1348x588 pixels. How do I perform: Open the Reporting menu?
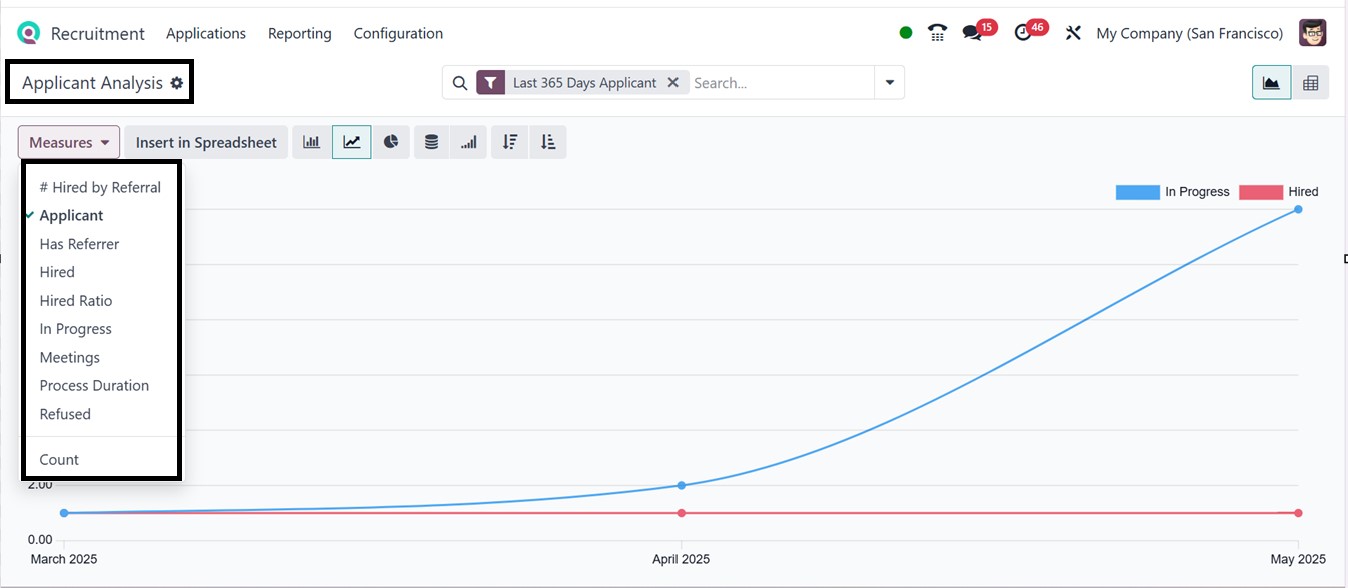coord(299,33)
